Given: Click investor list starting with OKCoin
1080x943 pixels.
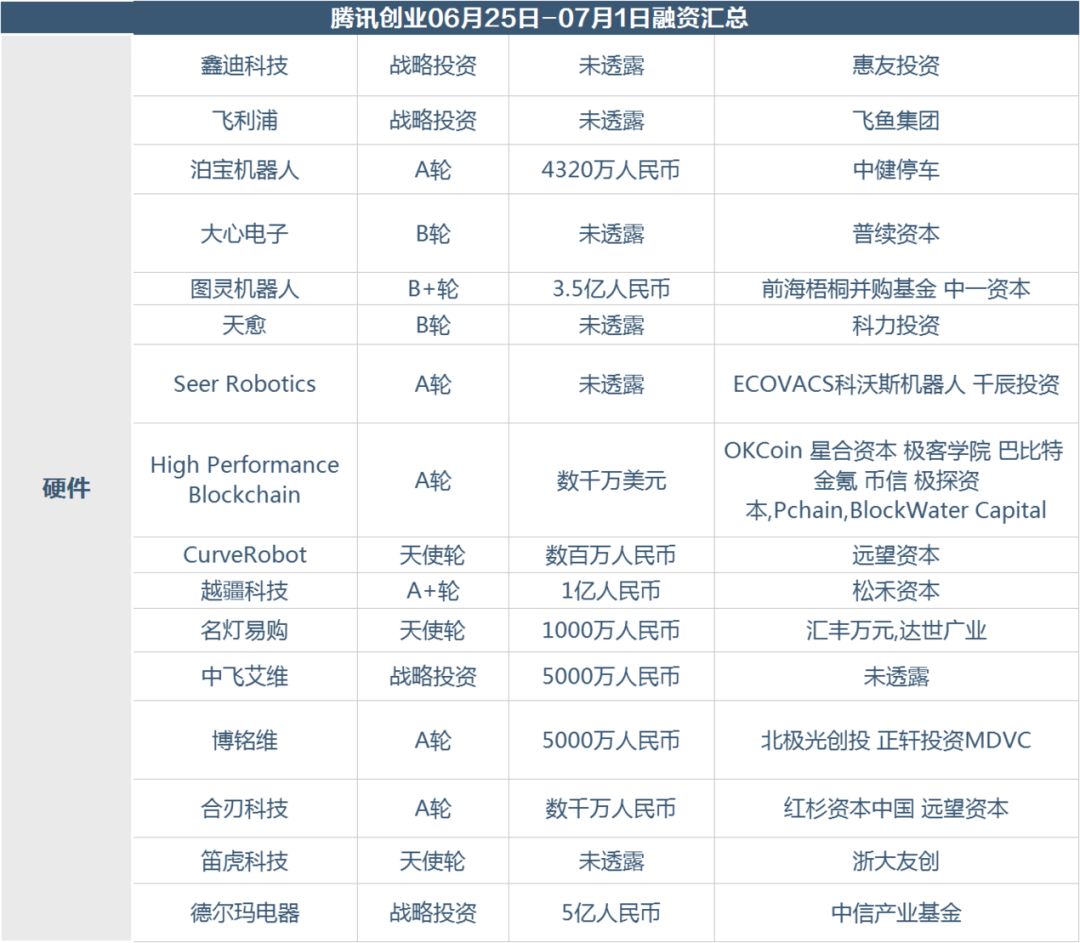Looking at the screenshot, I should tap(893, 481).
